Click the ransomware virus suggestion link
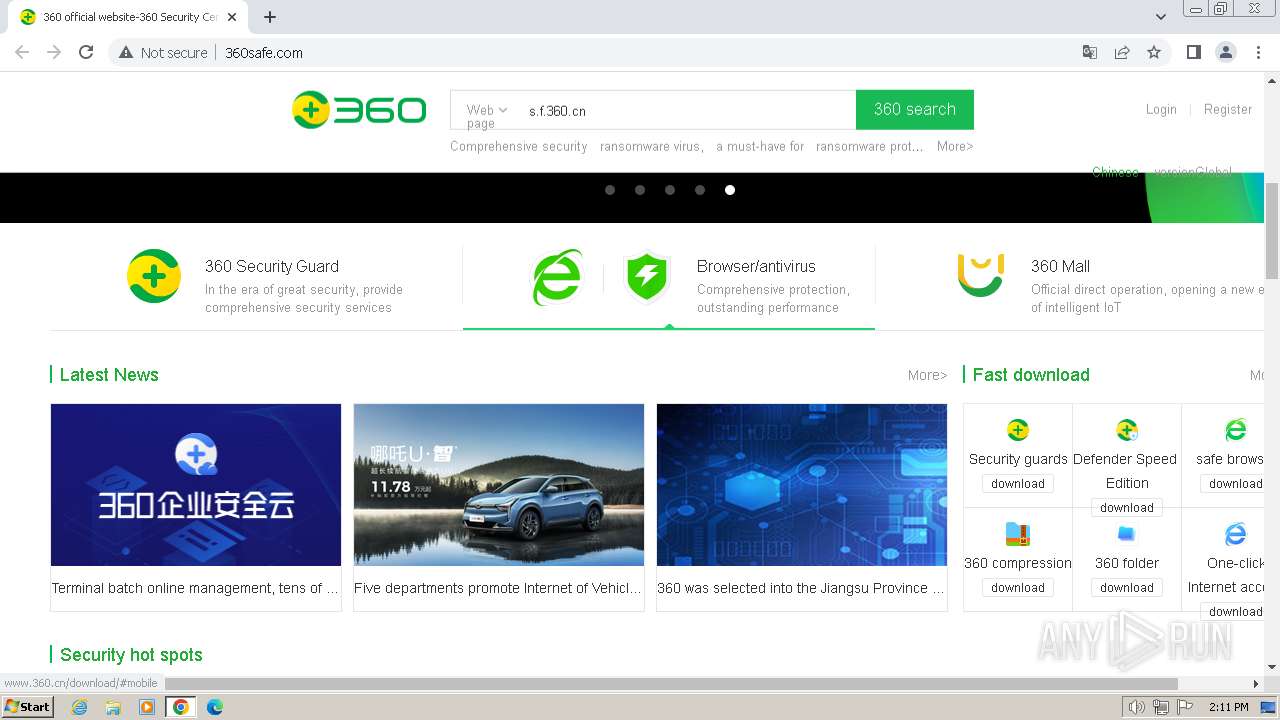The height and width of the screenshot is (720, 1280). 651,146
